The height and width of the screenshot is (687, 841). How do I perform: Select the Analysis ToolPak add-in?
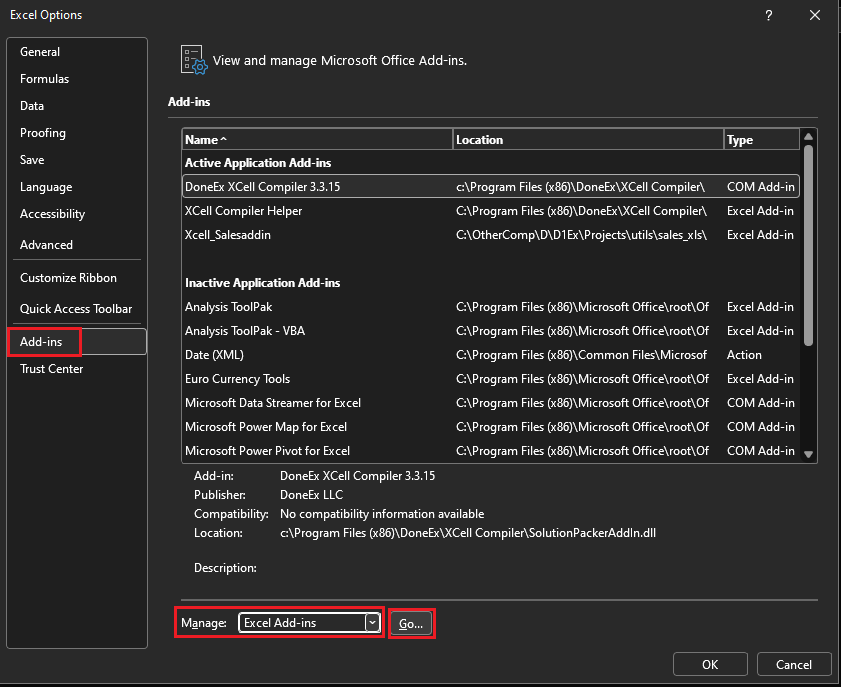pyautogui.click(x=491, y=307)
